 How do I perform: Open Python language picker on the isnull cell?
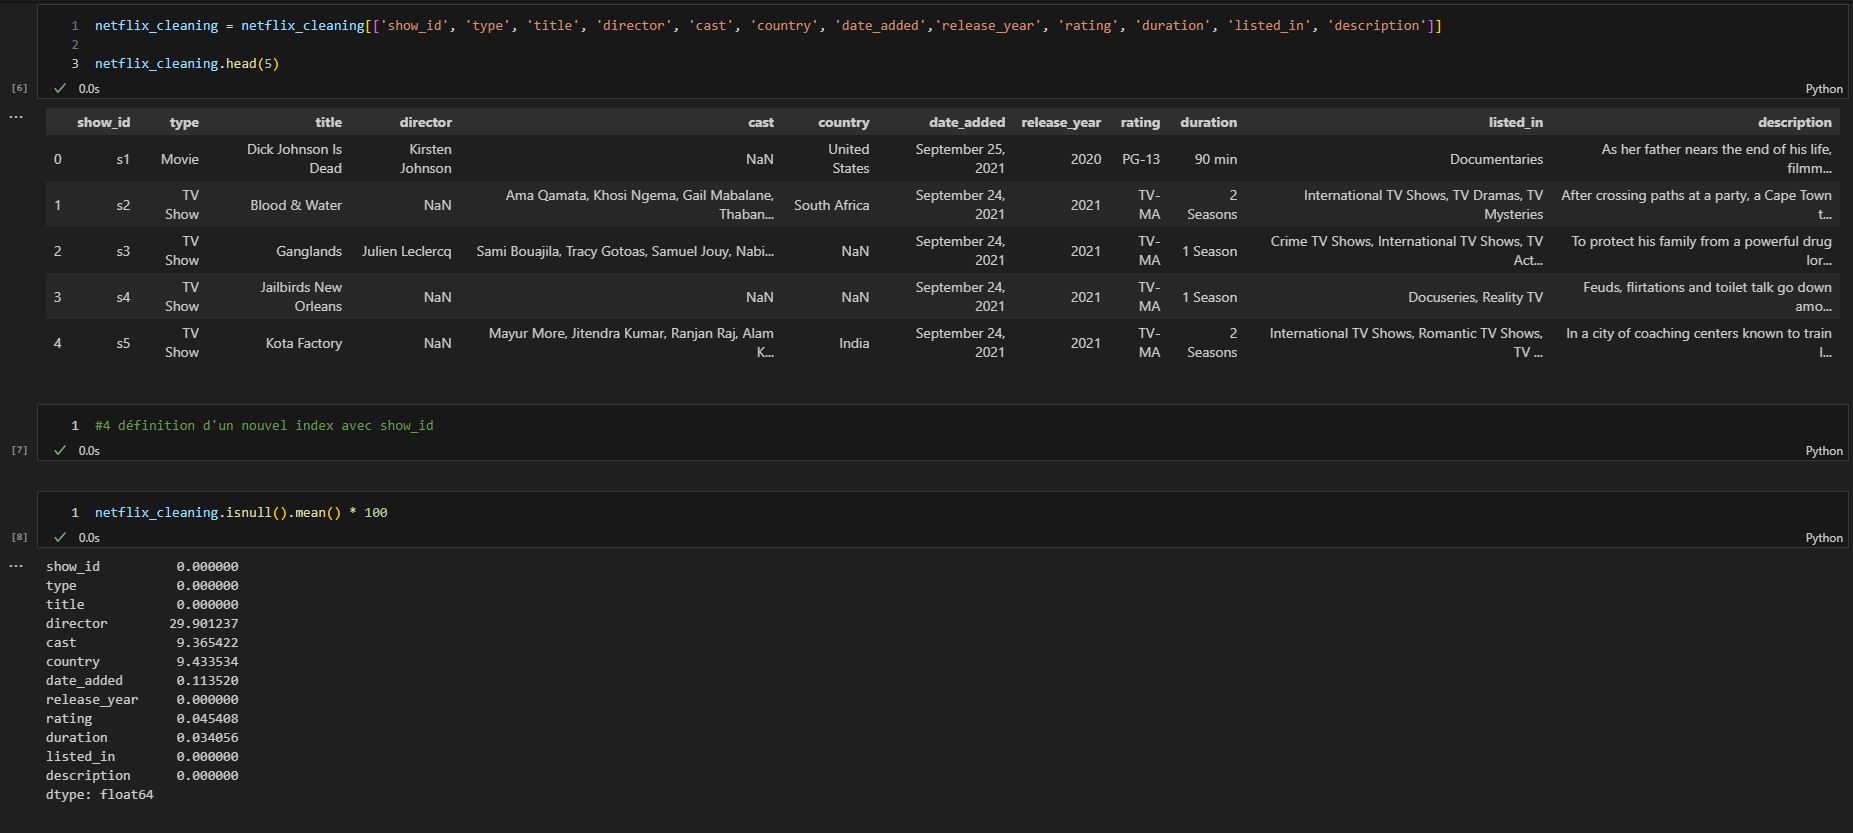pos(1823,538)
